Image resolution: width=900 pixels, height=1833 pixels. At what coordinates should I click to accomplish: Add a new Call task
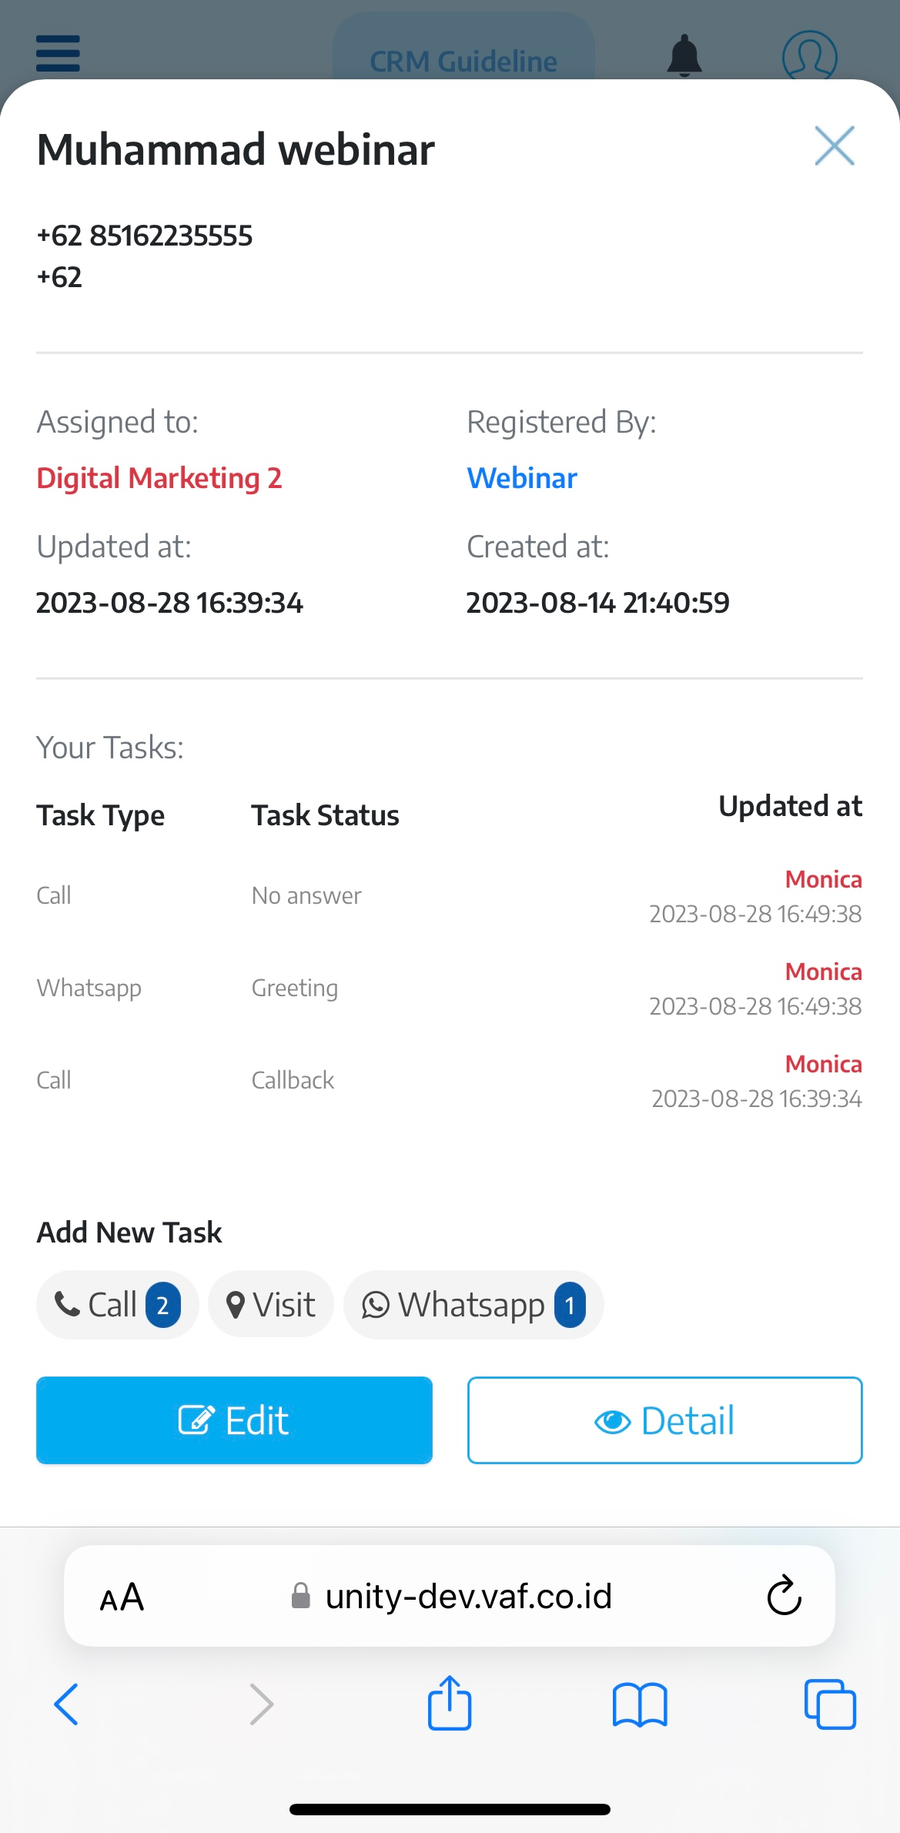(117, 1305)
